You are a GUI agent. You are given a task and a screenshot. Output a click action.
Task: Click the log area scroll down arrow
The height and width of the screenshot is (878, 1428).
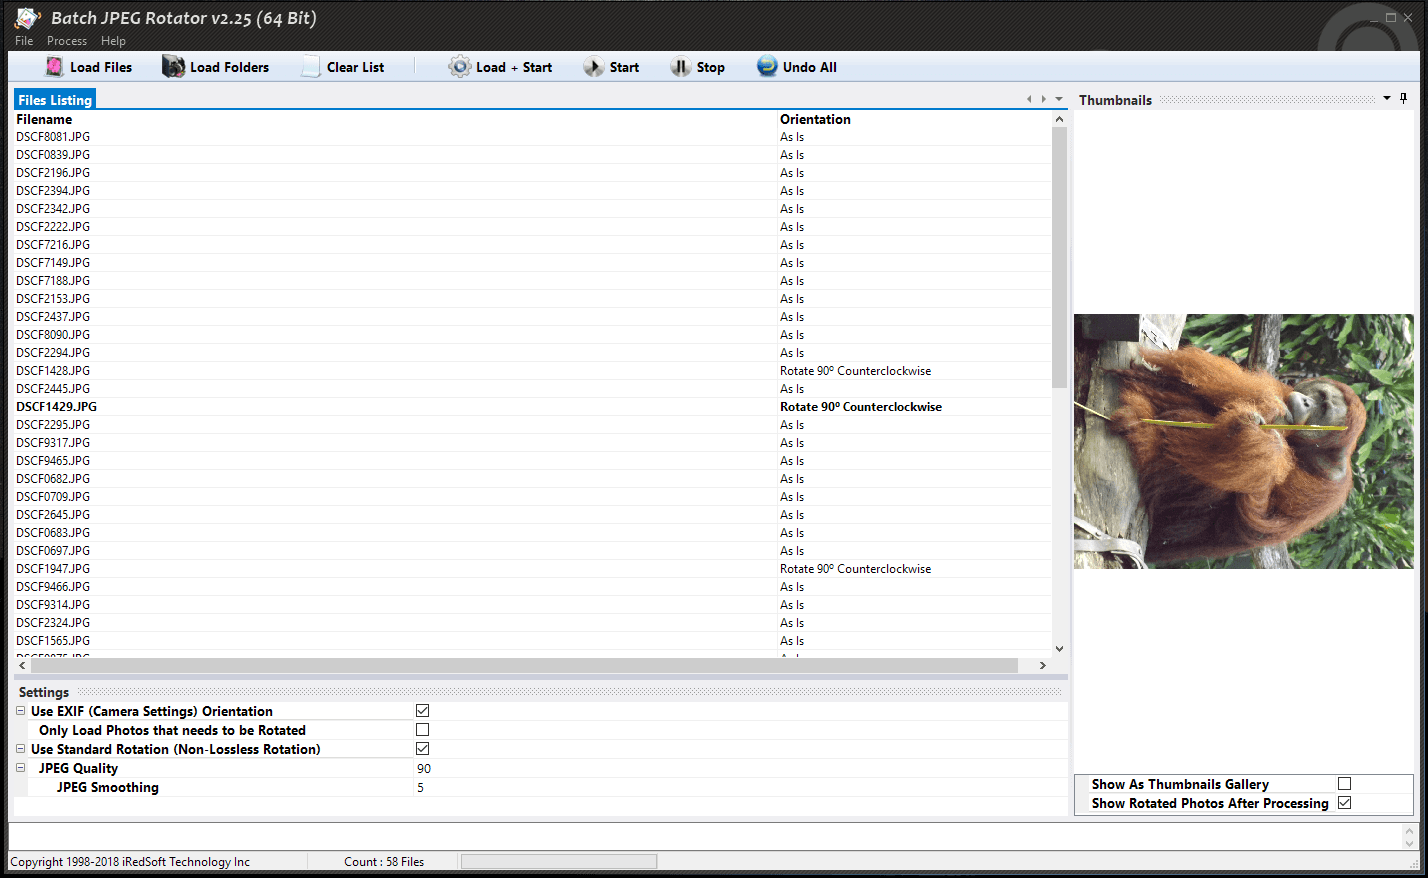(1410, 843)
